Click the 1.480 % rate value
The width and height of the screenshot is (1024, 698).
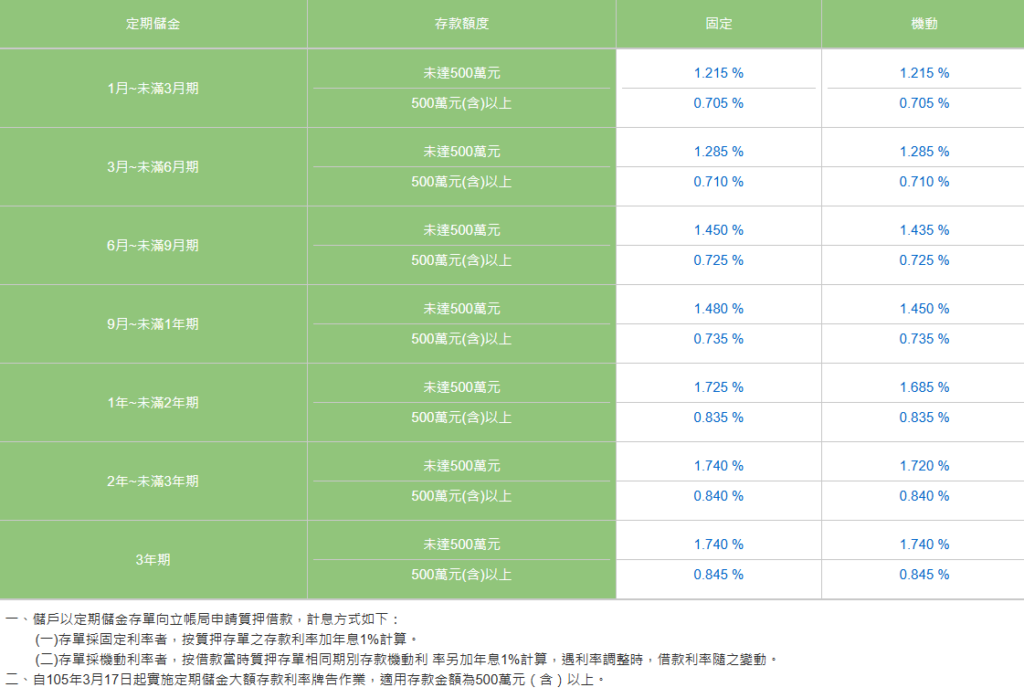click(718, 309)
